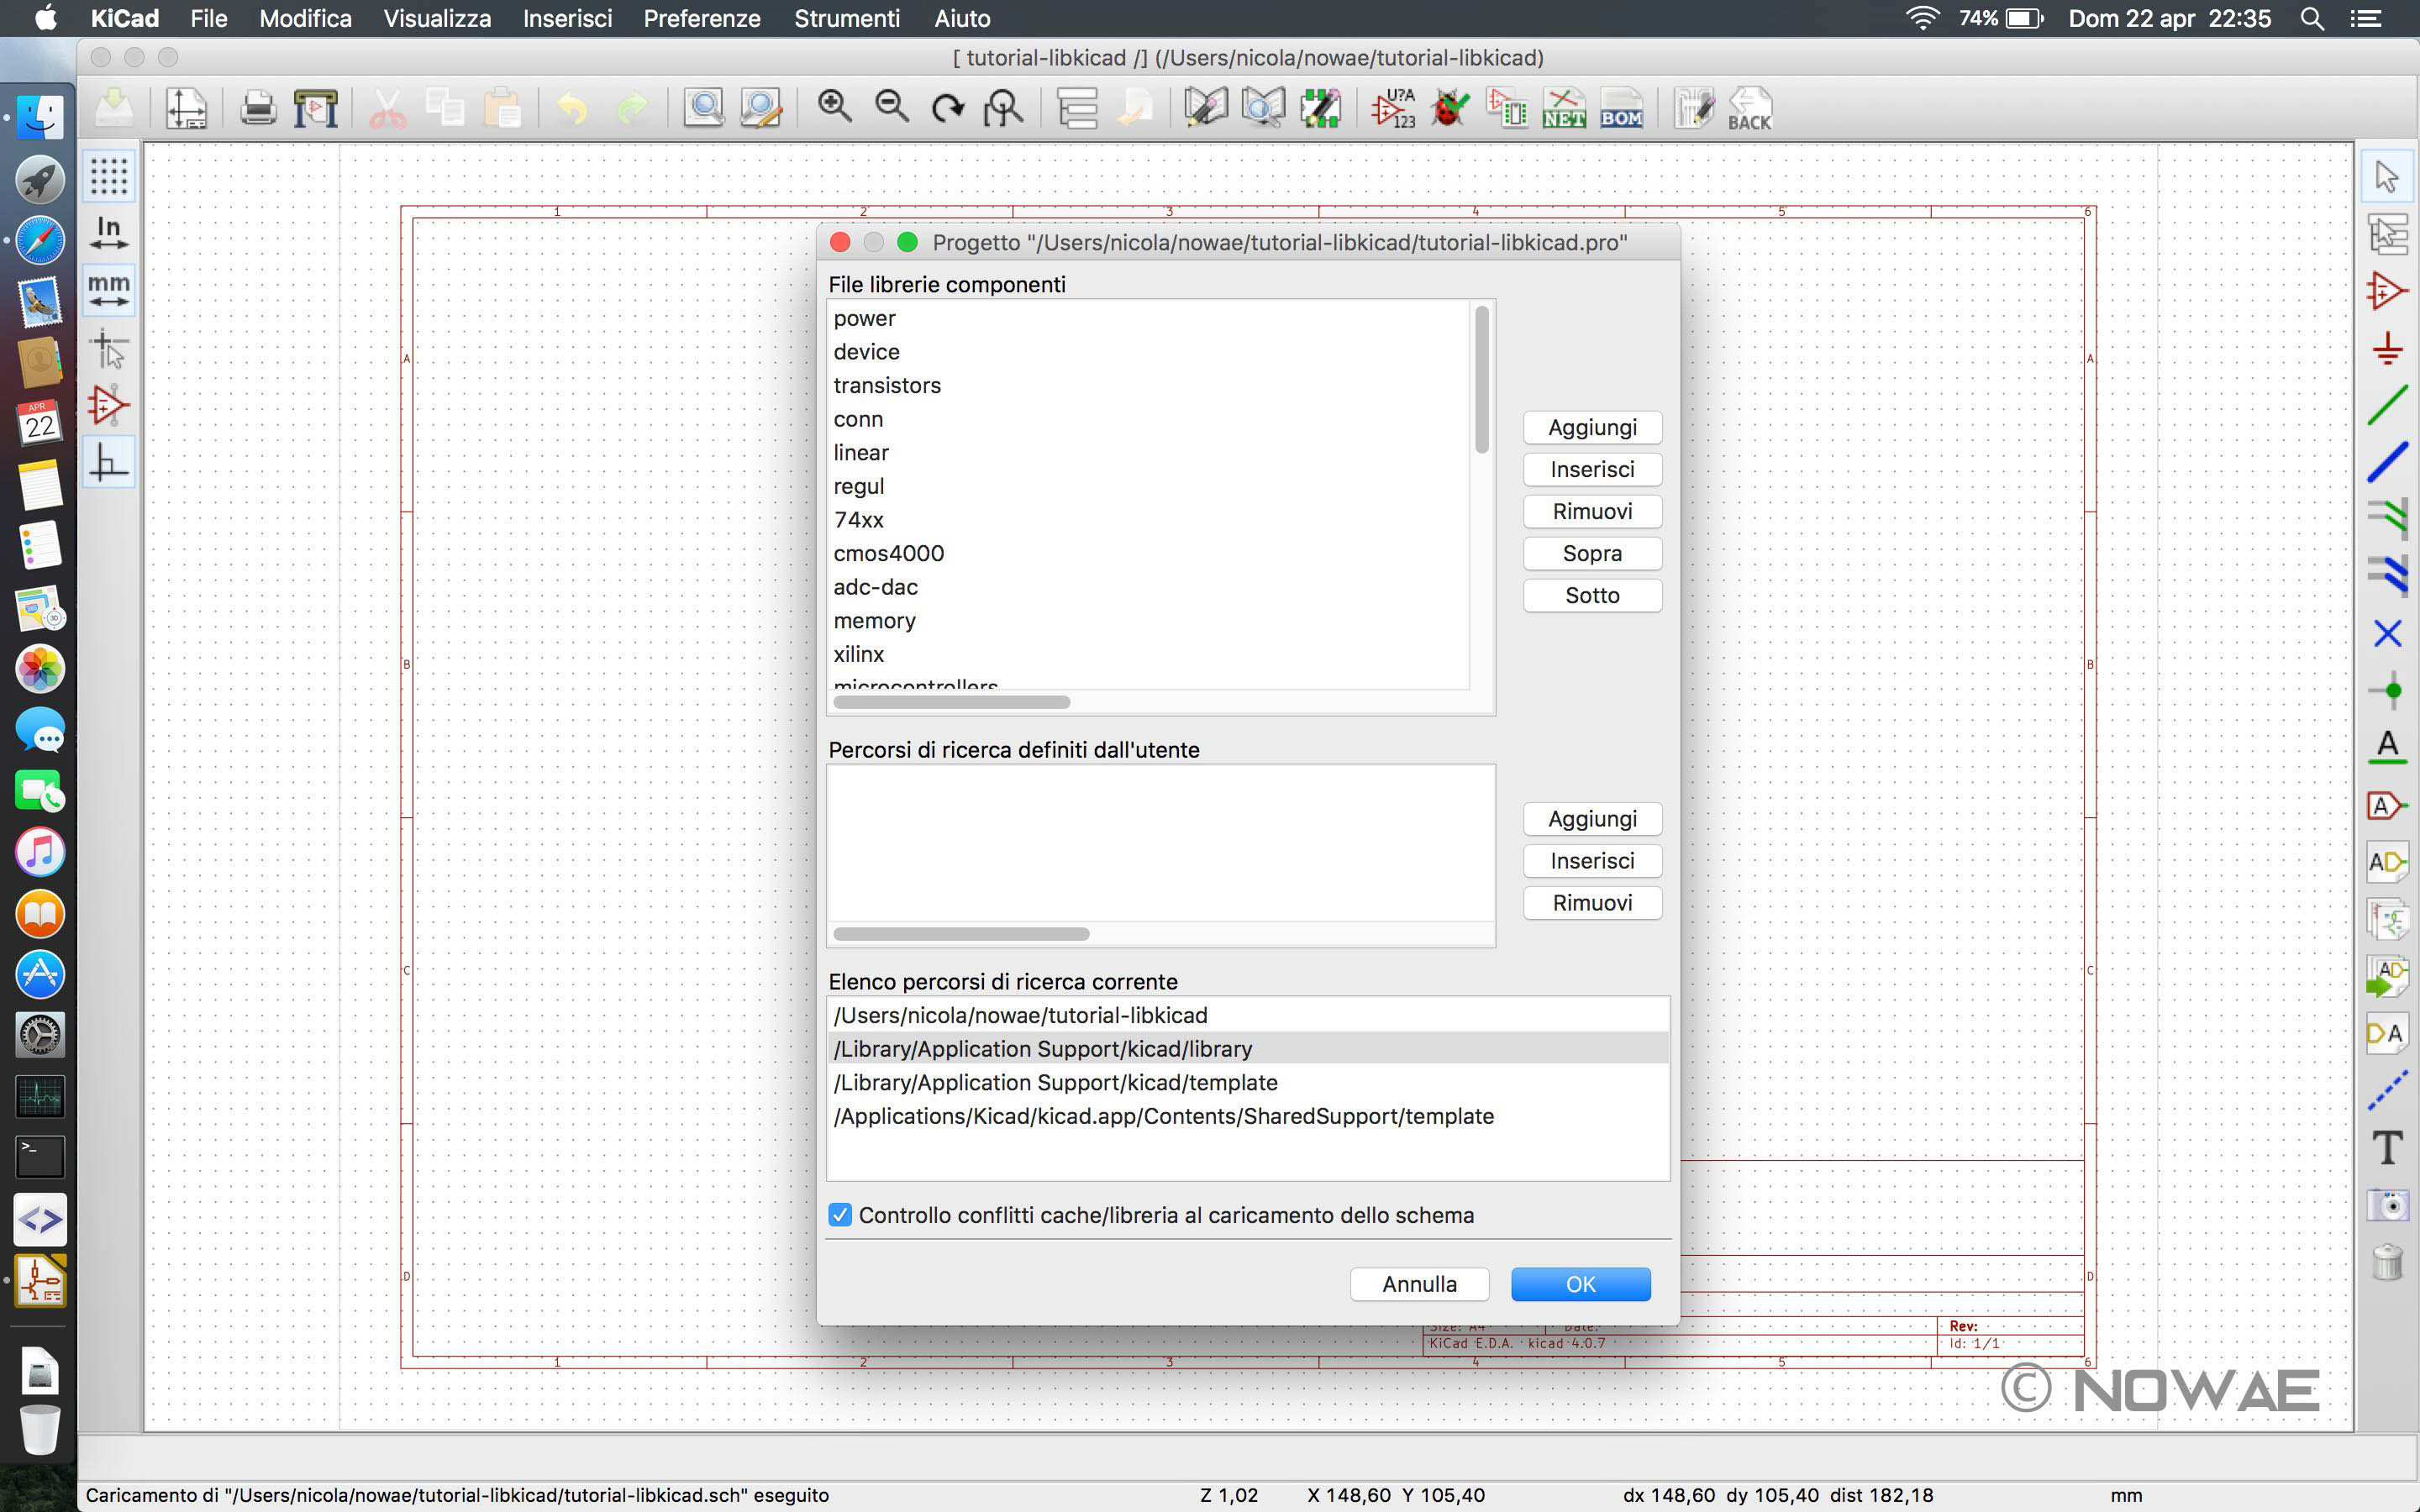Select the /Users/nicola/nowae/tutorial-libkicad path
2420x1512 pixels.
(x=1248, y=1015)
